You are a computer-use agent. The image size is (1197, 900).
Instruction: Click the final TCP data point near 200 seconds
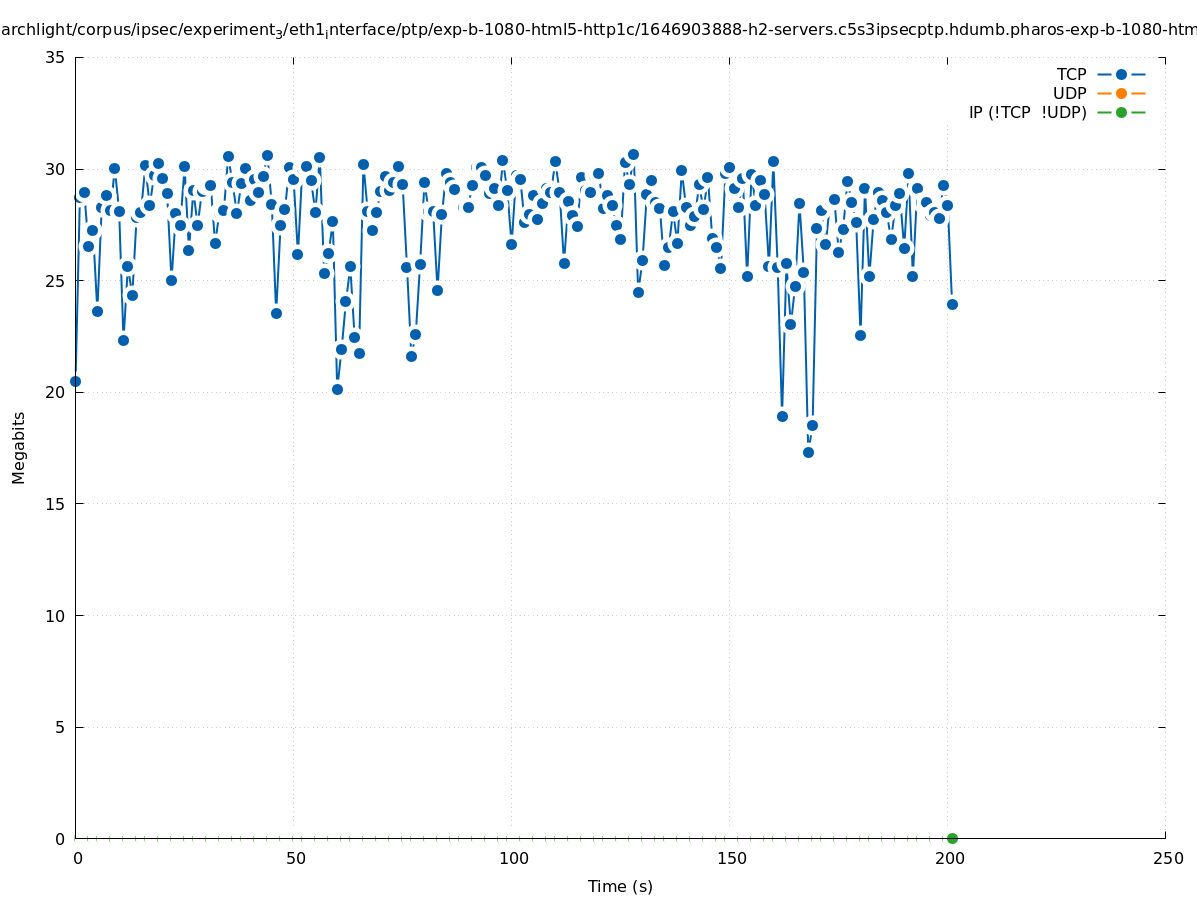pos(952,304)
